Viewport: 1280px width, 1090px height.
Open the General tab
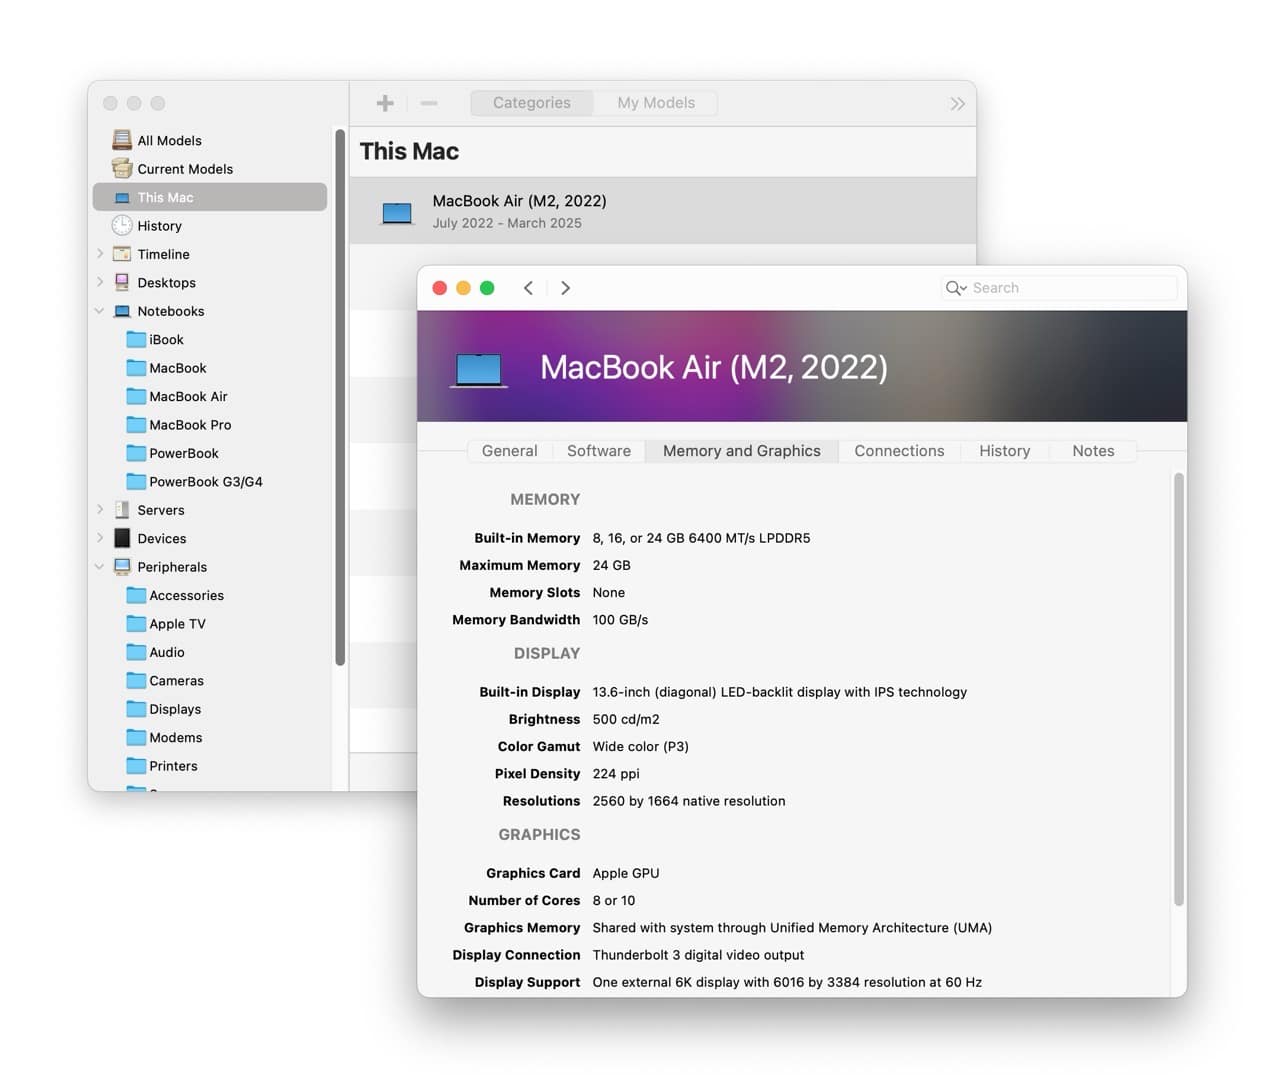coord(509,451)
